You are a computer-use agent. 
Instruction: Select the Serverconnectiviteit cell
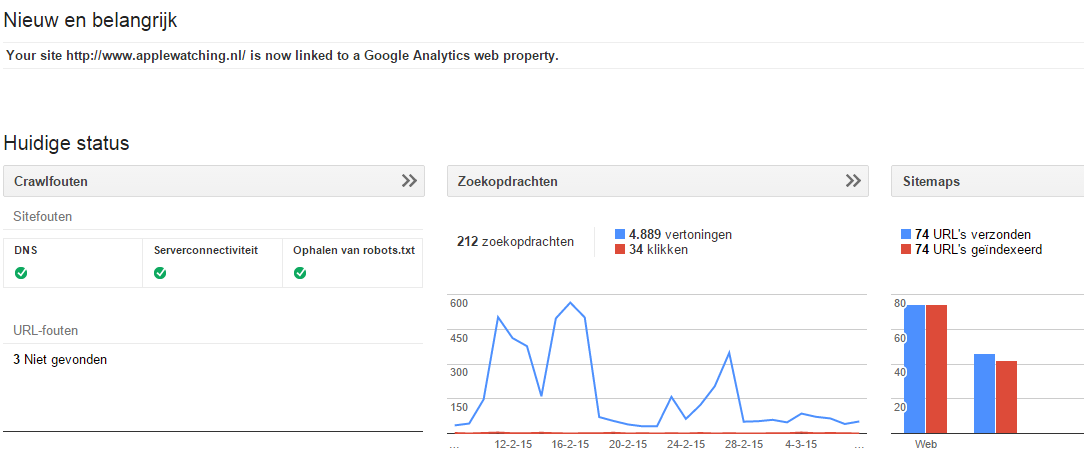point(213,263)
